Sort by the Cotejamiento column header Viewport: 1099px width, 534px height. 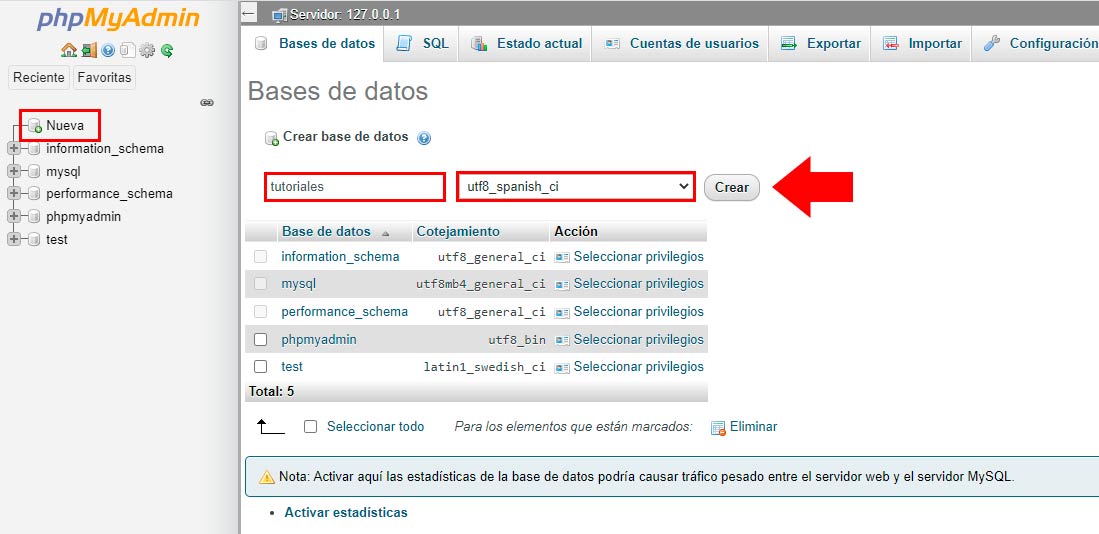pyautogui.click(x=458, y=231)
